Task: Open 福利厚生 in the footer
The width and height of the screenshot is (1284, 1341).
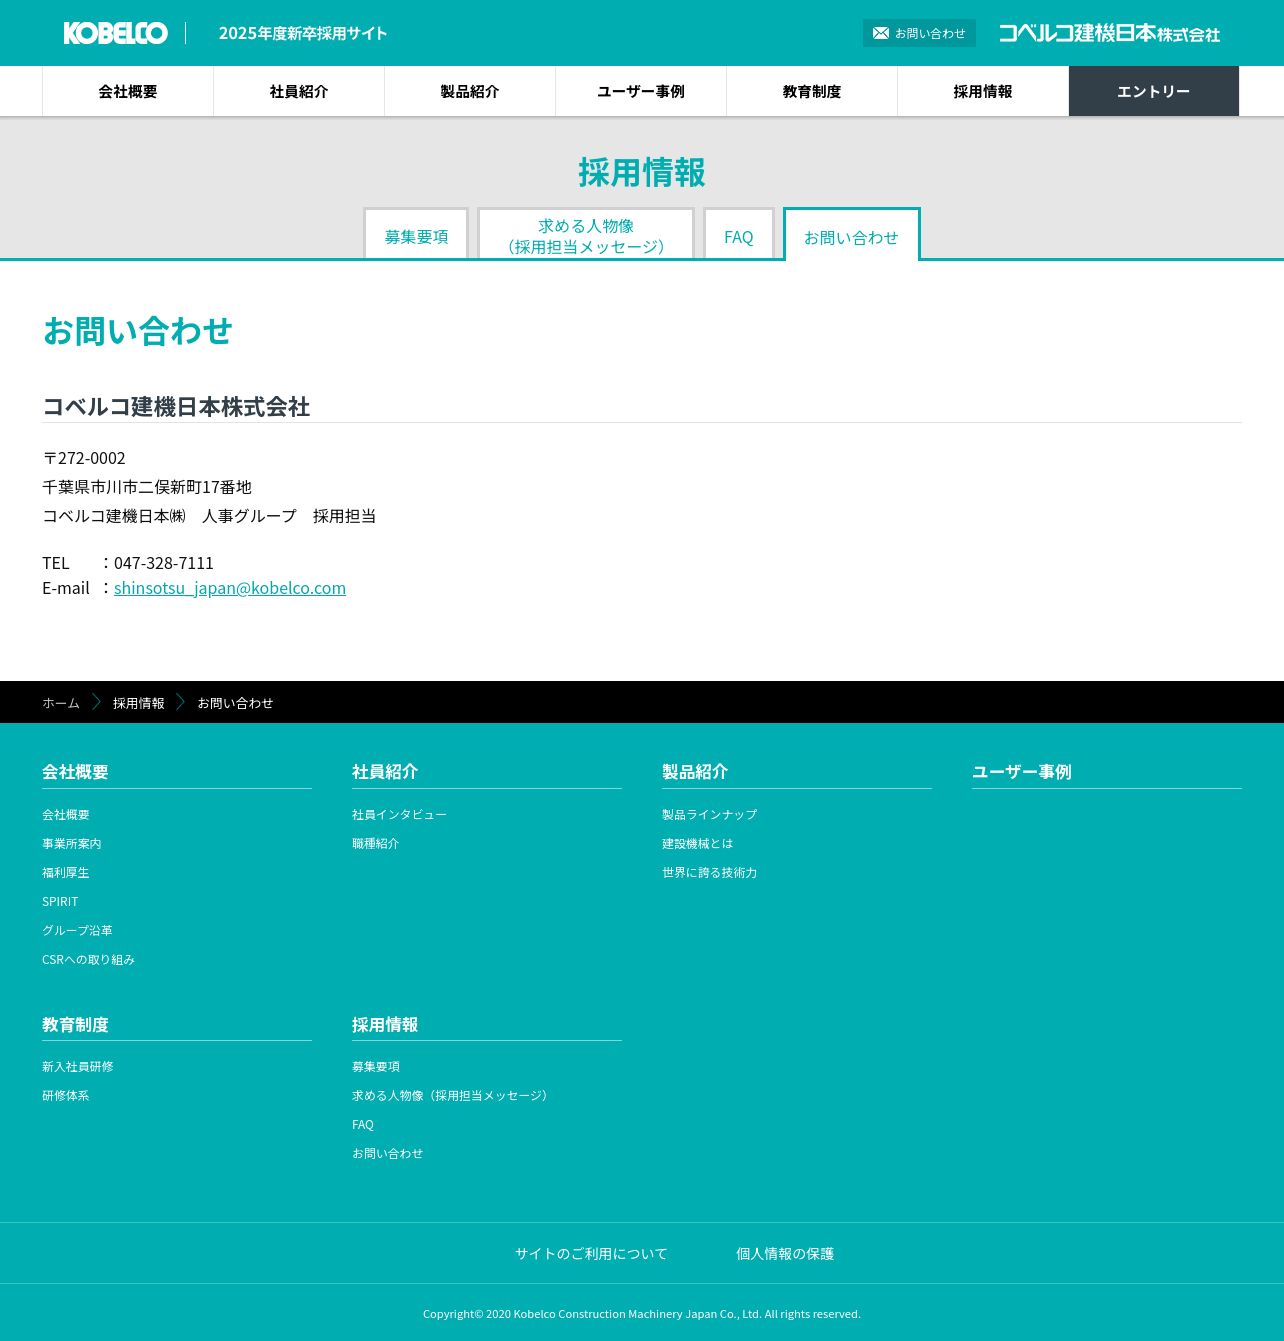Action: [66, 873]
